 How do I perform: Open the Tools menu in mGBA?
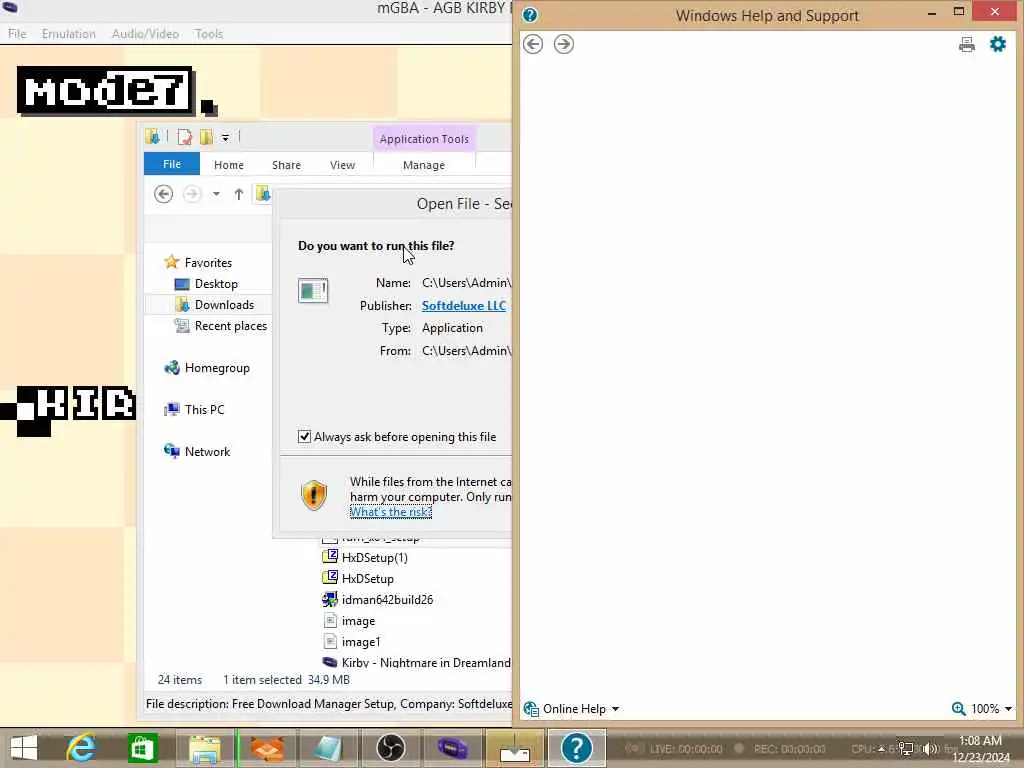coord(209,34)
